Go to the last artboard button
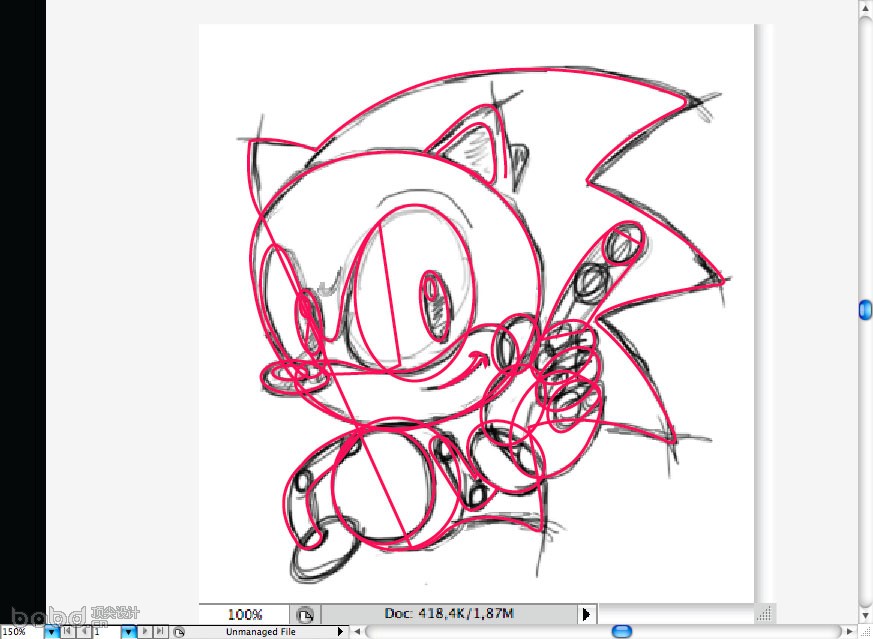873x639 pixels. pyautogui.click(x=160, y=632)
